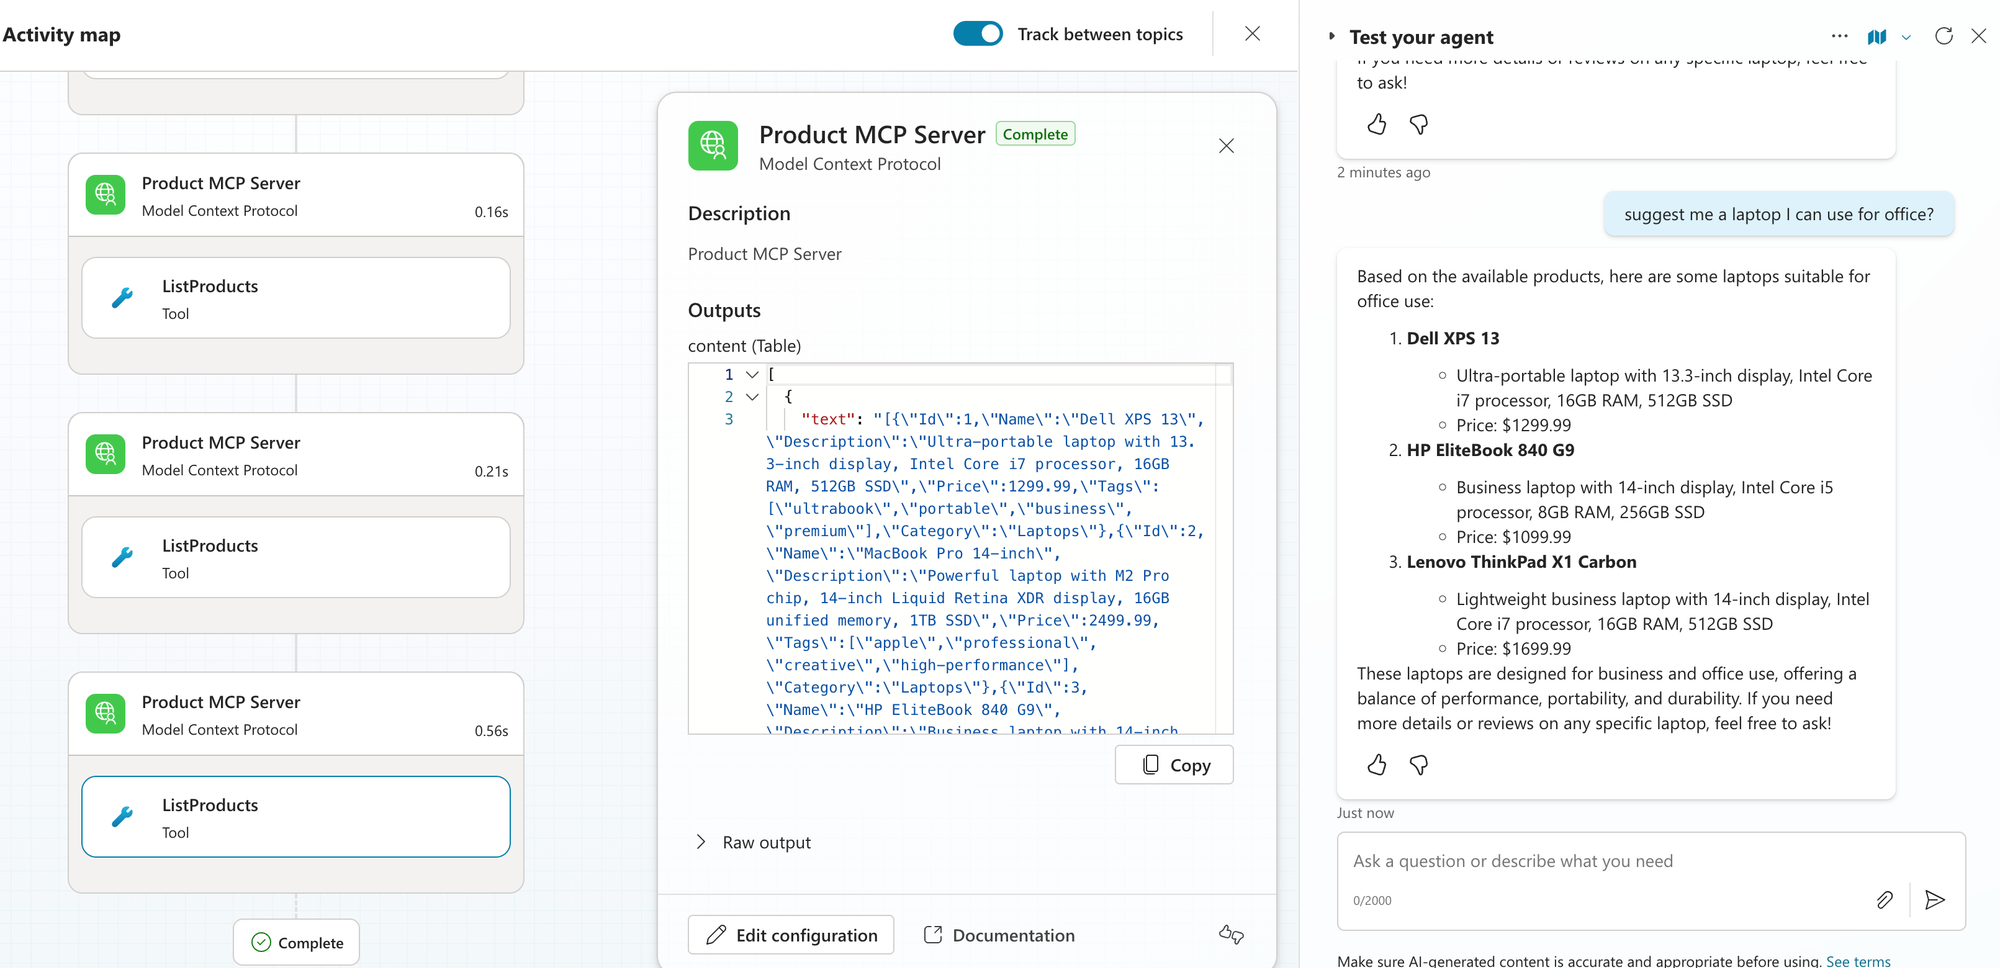Click the thumbs up on latest response
This screenshot has height=968, width=2000.
pyautogui.click(x=1377, y=765)
